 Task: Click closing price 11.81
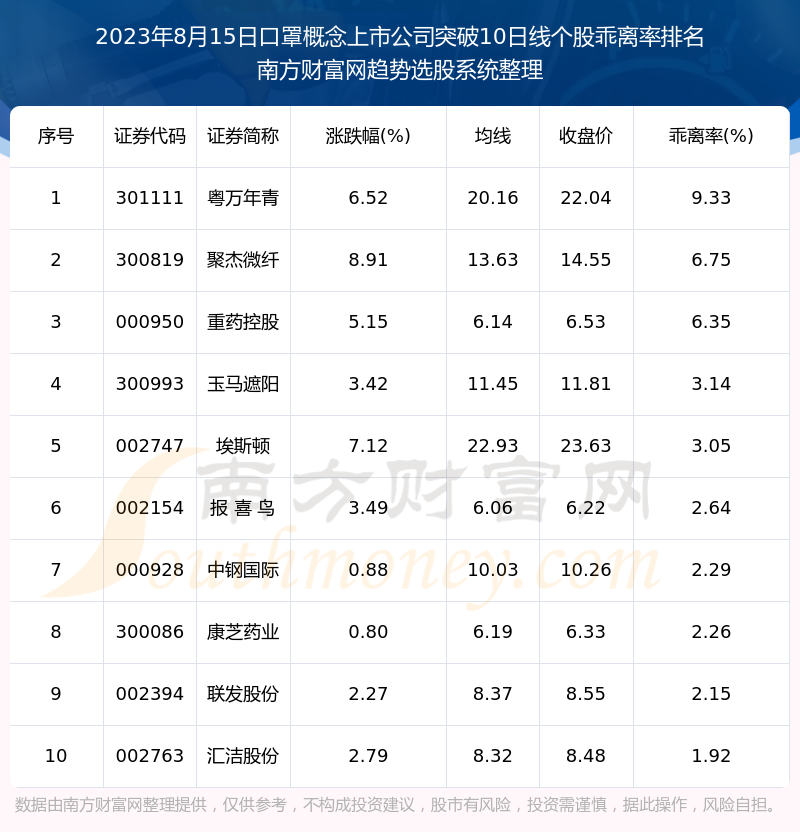click(x=586, y=384)
